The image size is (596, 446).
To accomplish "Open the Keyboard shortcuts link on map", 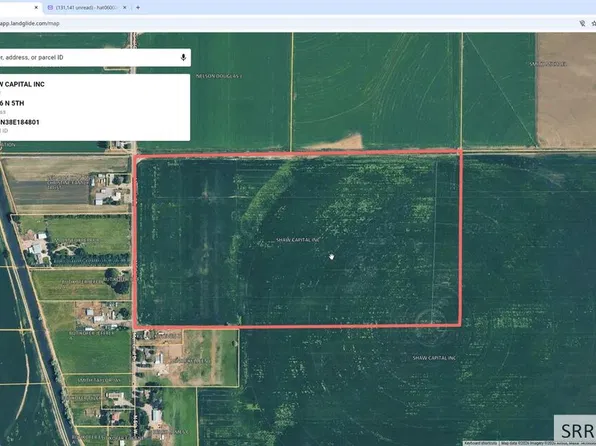I will click(480, 443).
